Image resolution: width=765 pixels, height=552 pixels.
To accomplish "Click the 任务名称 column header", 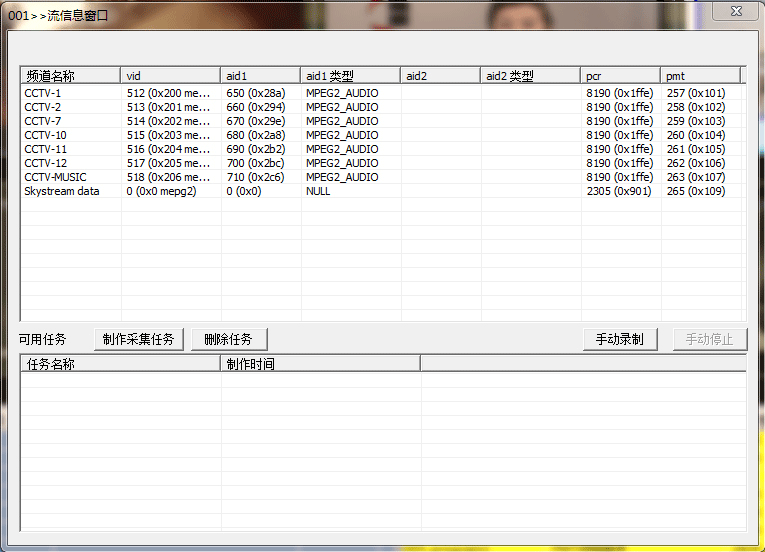I will [120, 364].
